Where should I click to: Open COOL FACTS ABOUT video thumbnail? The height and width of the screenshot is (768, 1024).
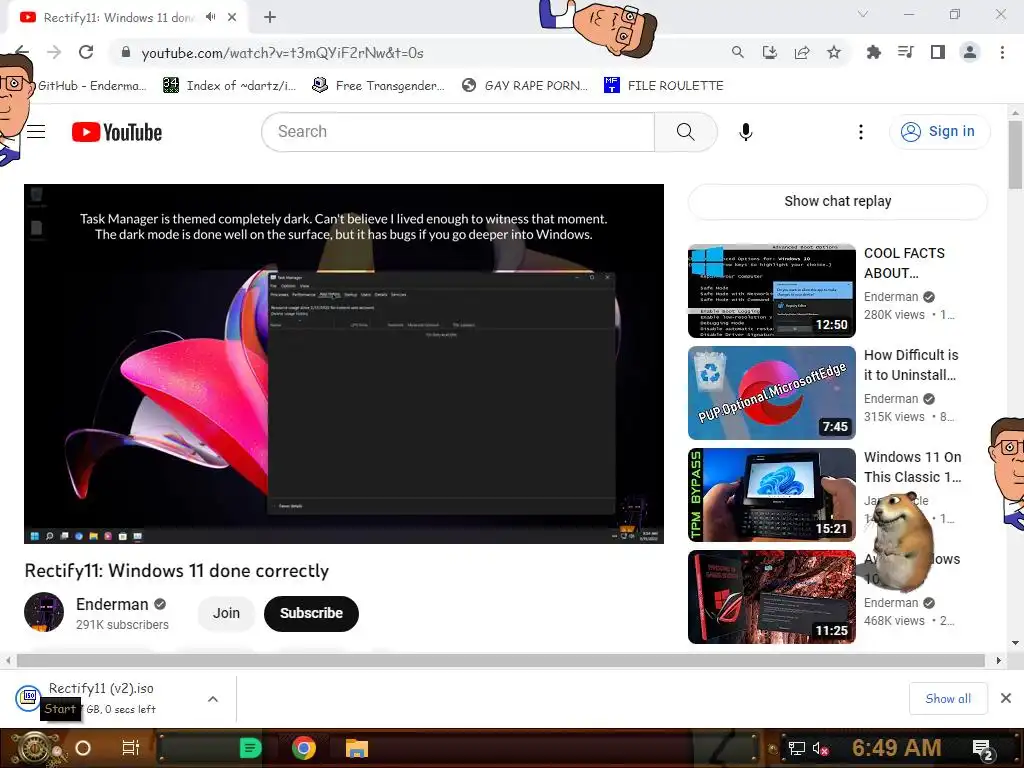[x=772, y=291]
